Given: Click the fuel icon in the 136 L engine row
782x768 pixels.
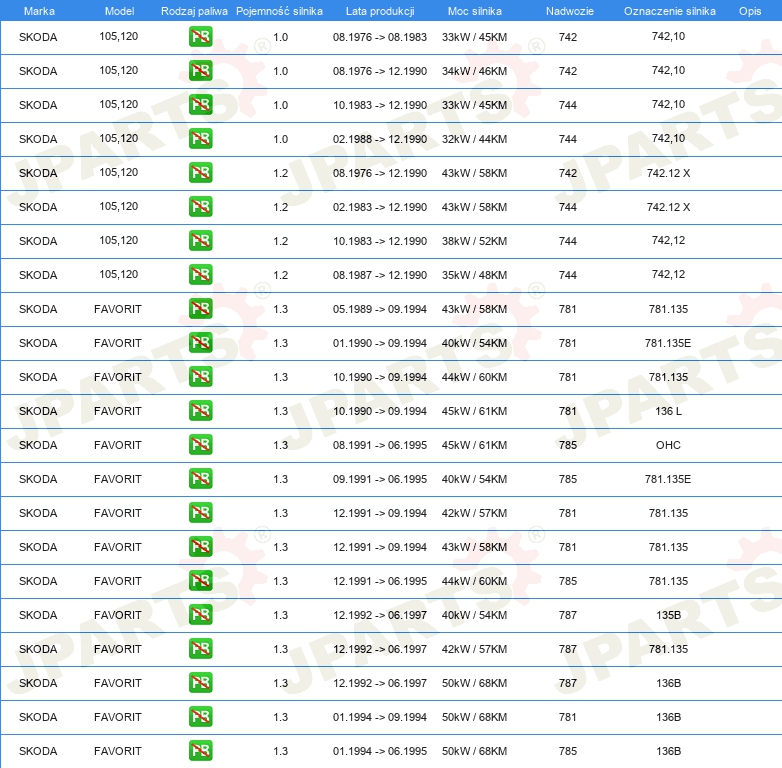Looking at the screenshot, I should pos(200,410).
